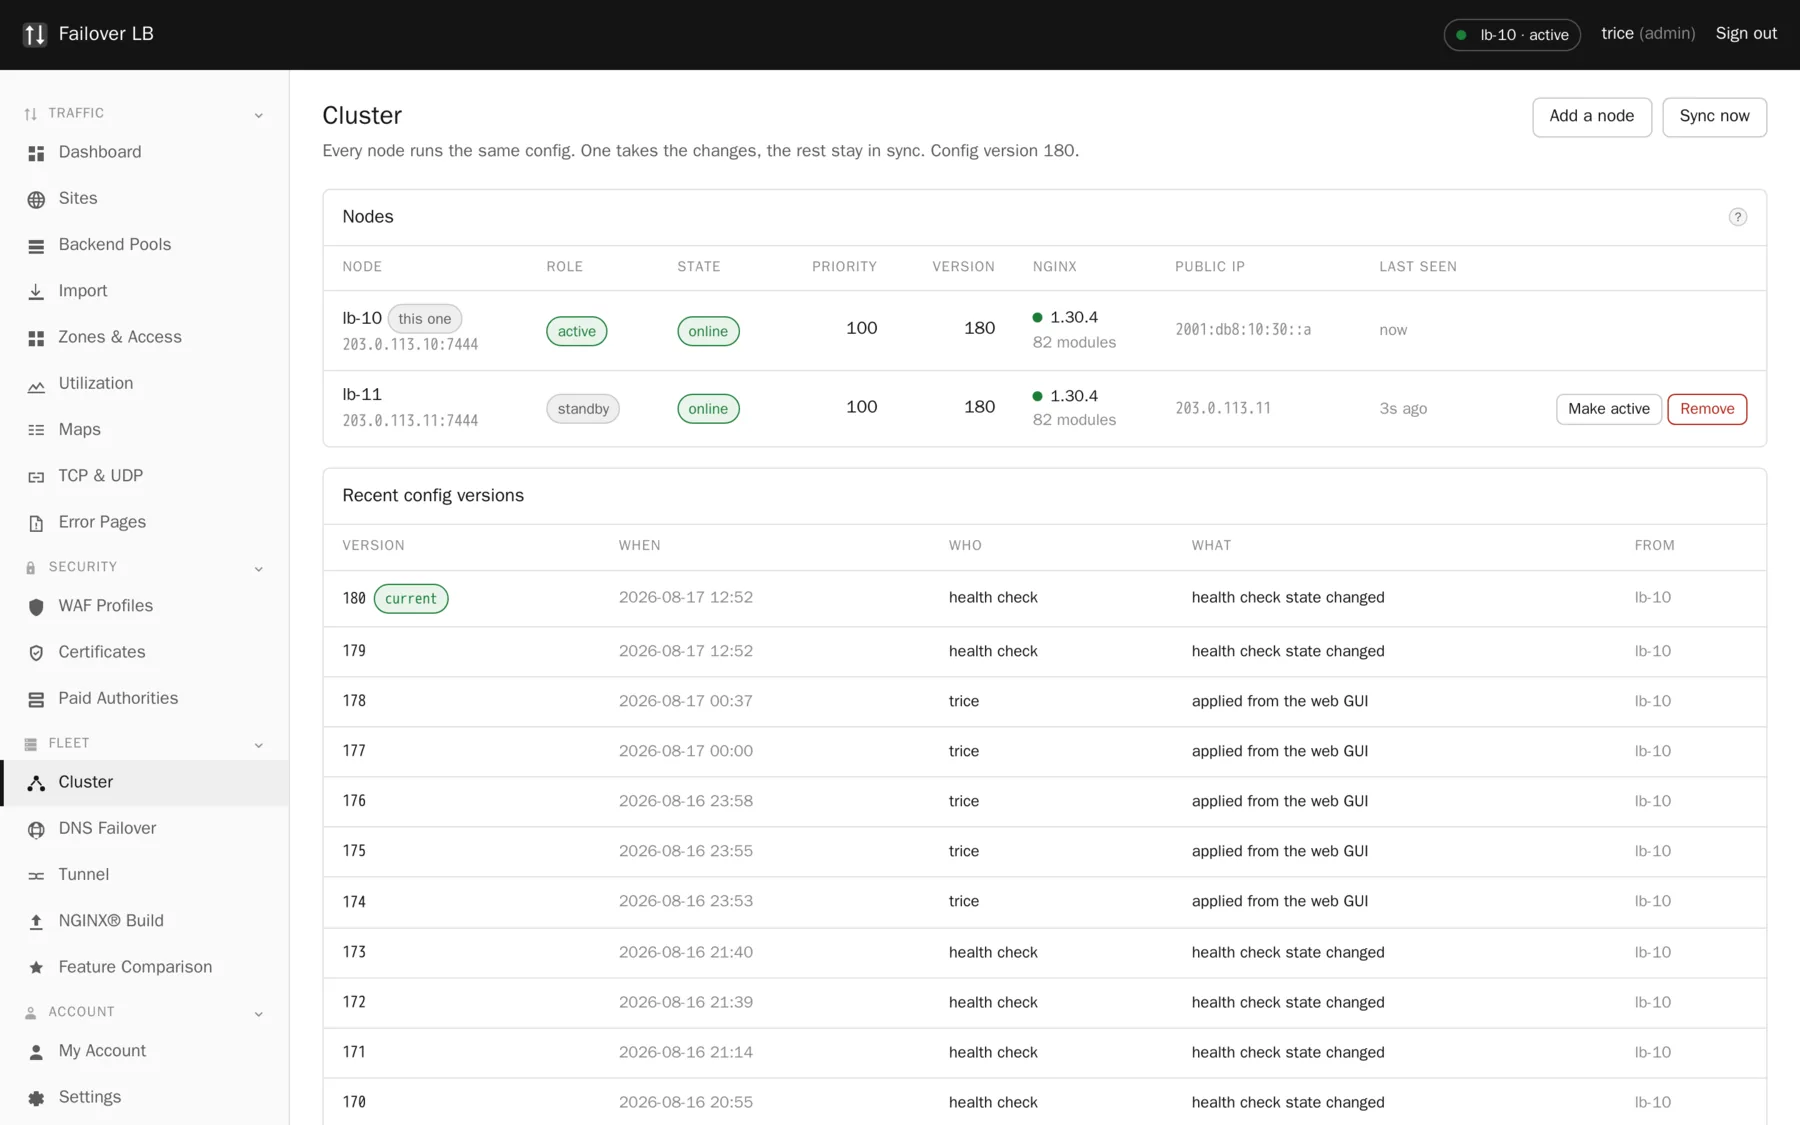This screenshot has height=1125, width=1800.
Task: Click the active role badge for lb-10
Action: (576, 331)
